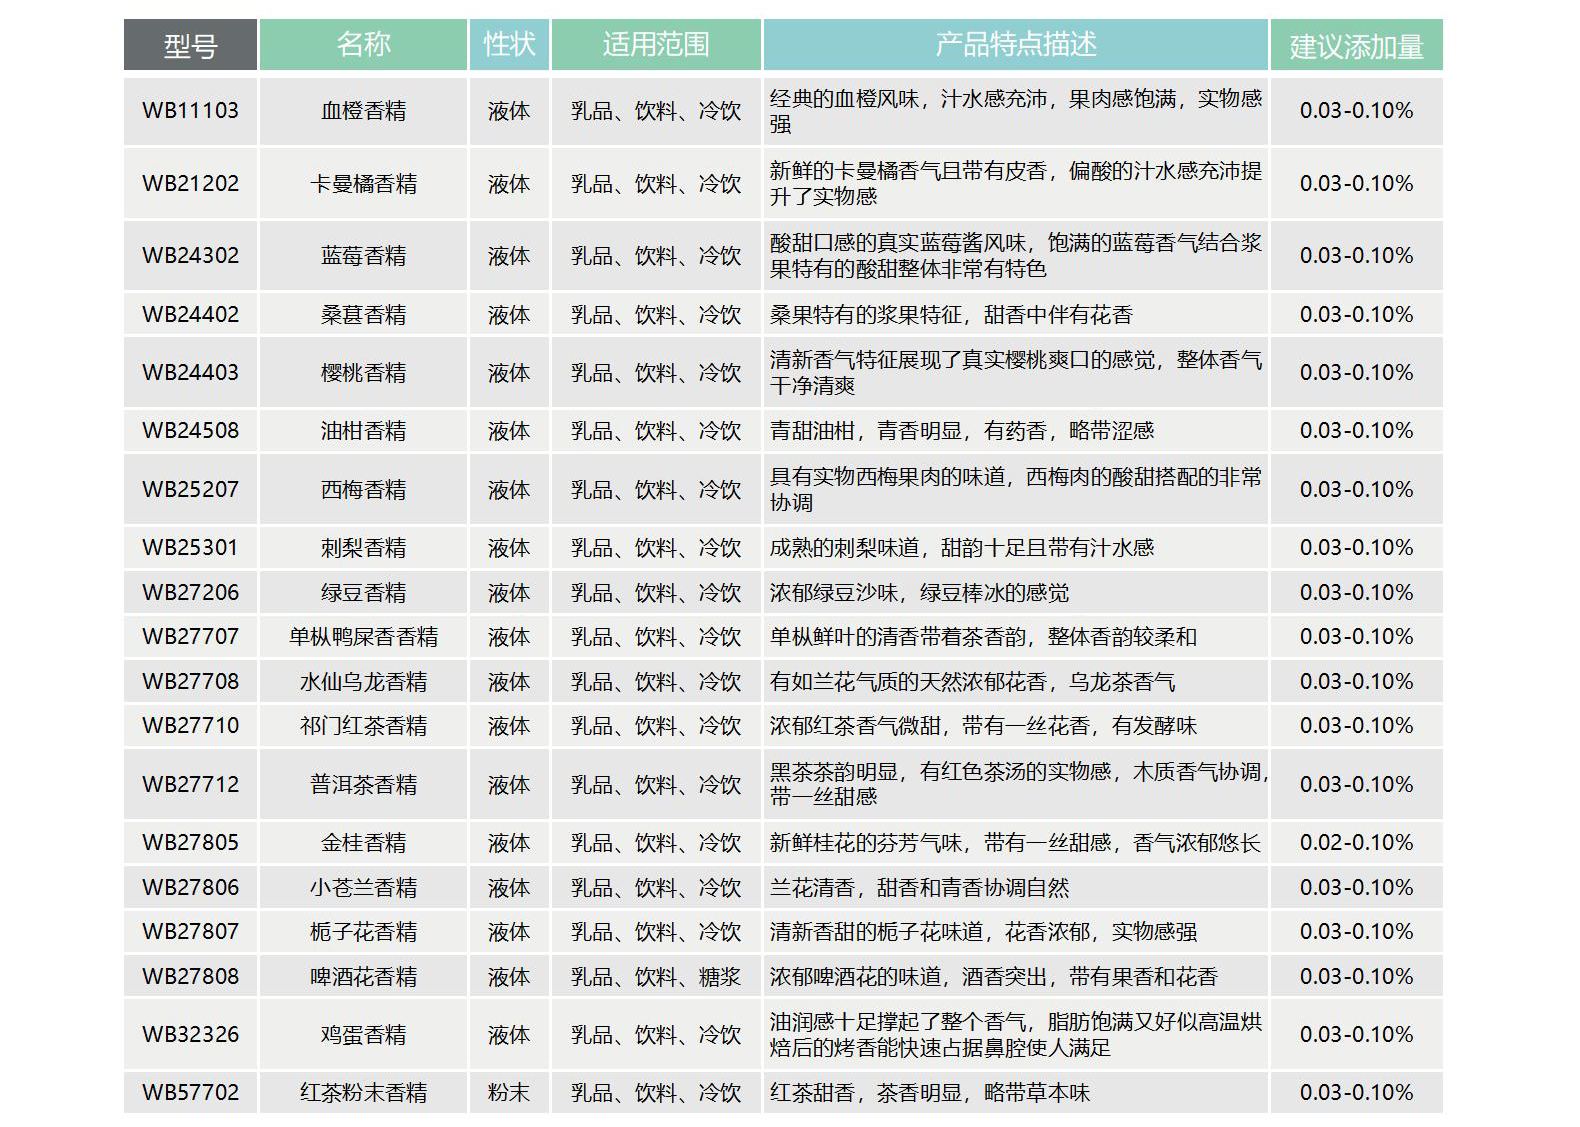This screenshot has height=1127, width=1580.
Task: Click description 成熟的刺梨味道，甜韵十足且带有汁水感
Action: tap(962, 548)
